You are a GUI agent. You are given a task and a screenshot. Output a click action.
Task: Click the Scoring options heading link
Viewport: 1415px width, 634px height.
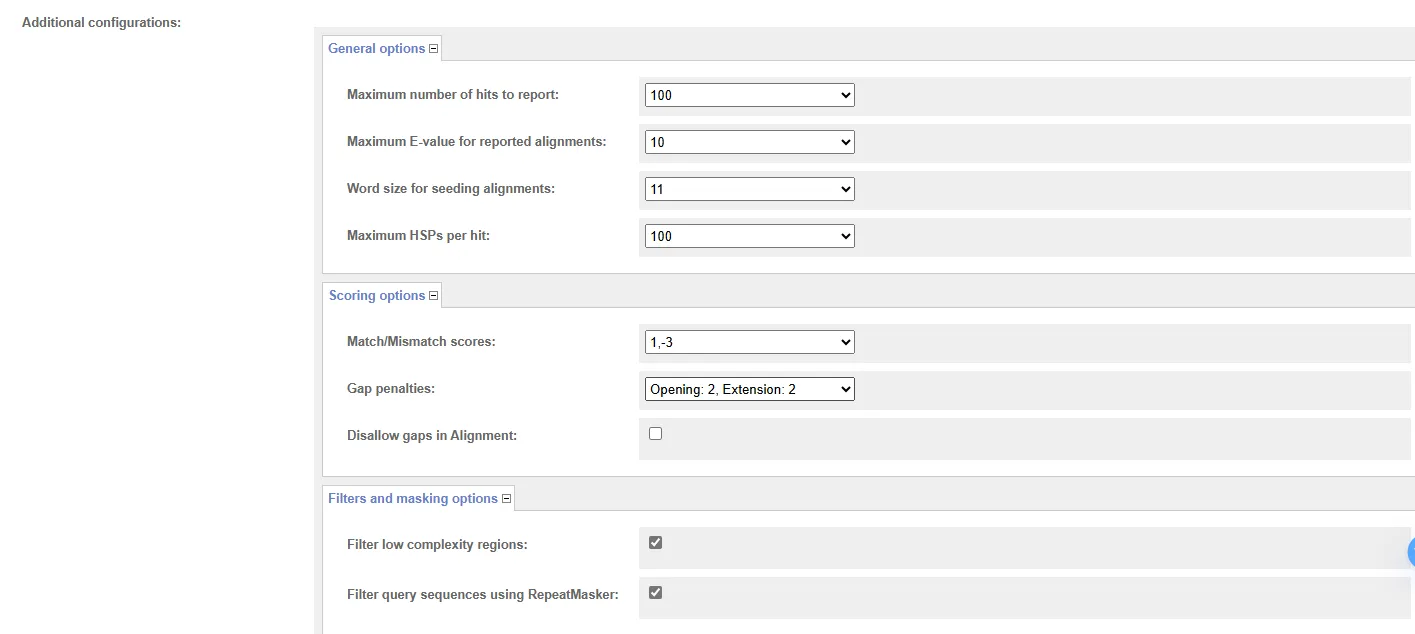click(377, 296)
